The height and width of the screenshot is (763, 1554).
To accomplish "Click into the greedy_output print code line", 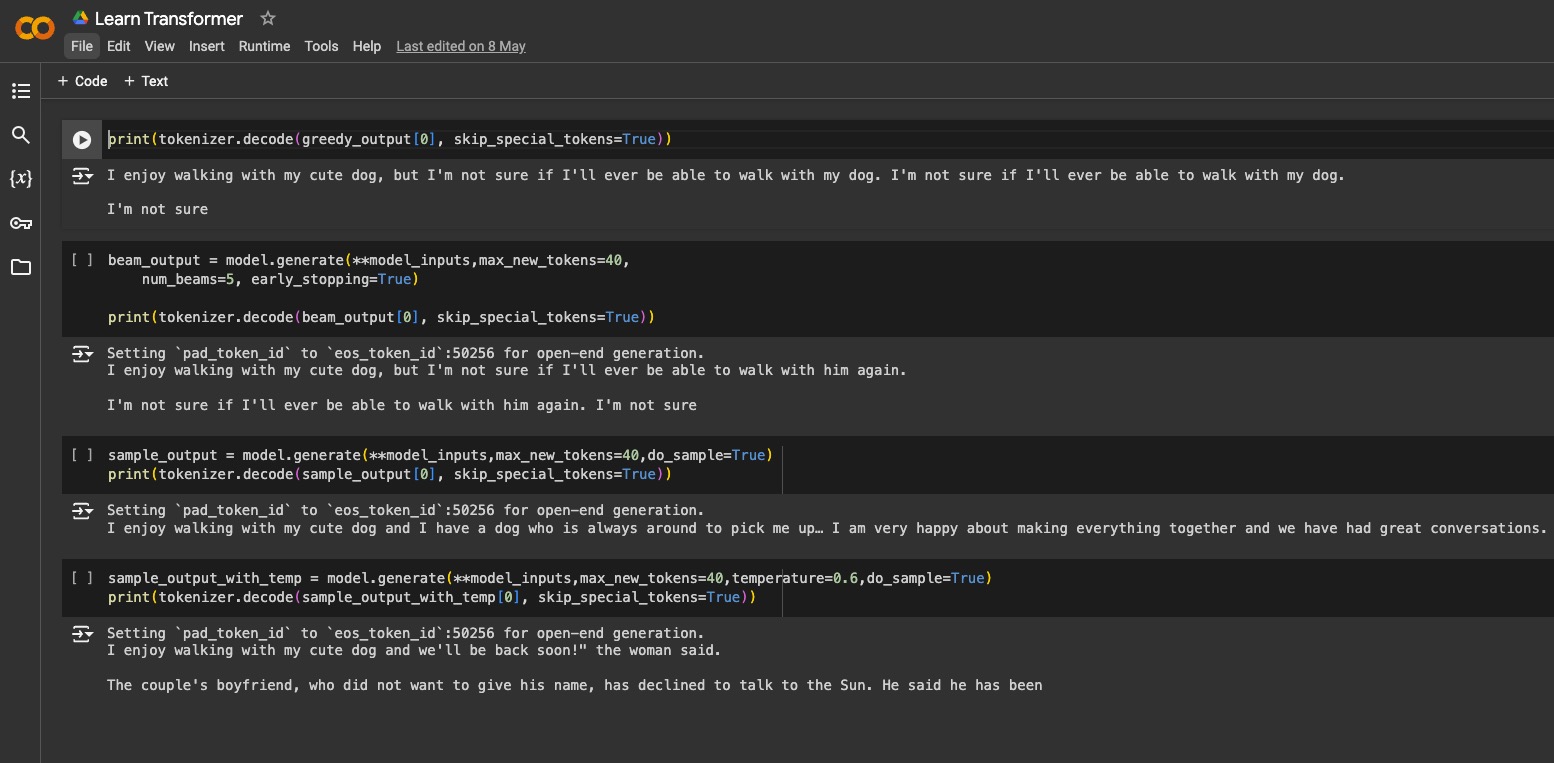I will (390, 139).
